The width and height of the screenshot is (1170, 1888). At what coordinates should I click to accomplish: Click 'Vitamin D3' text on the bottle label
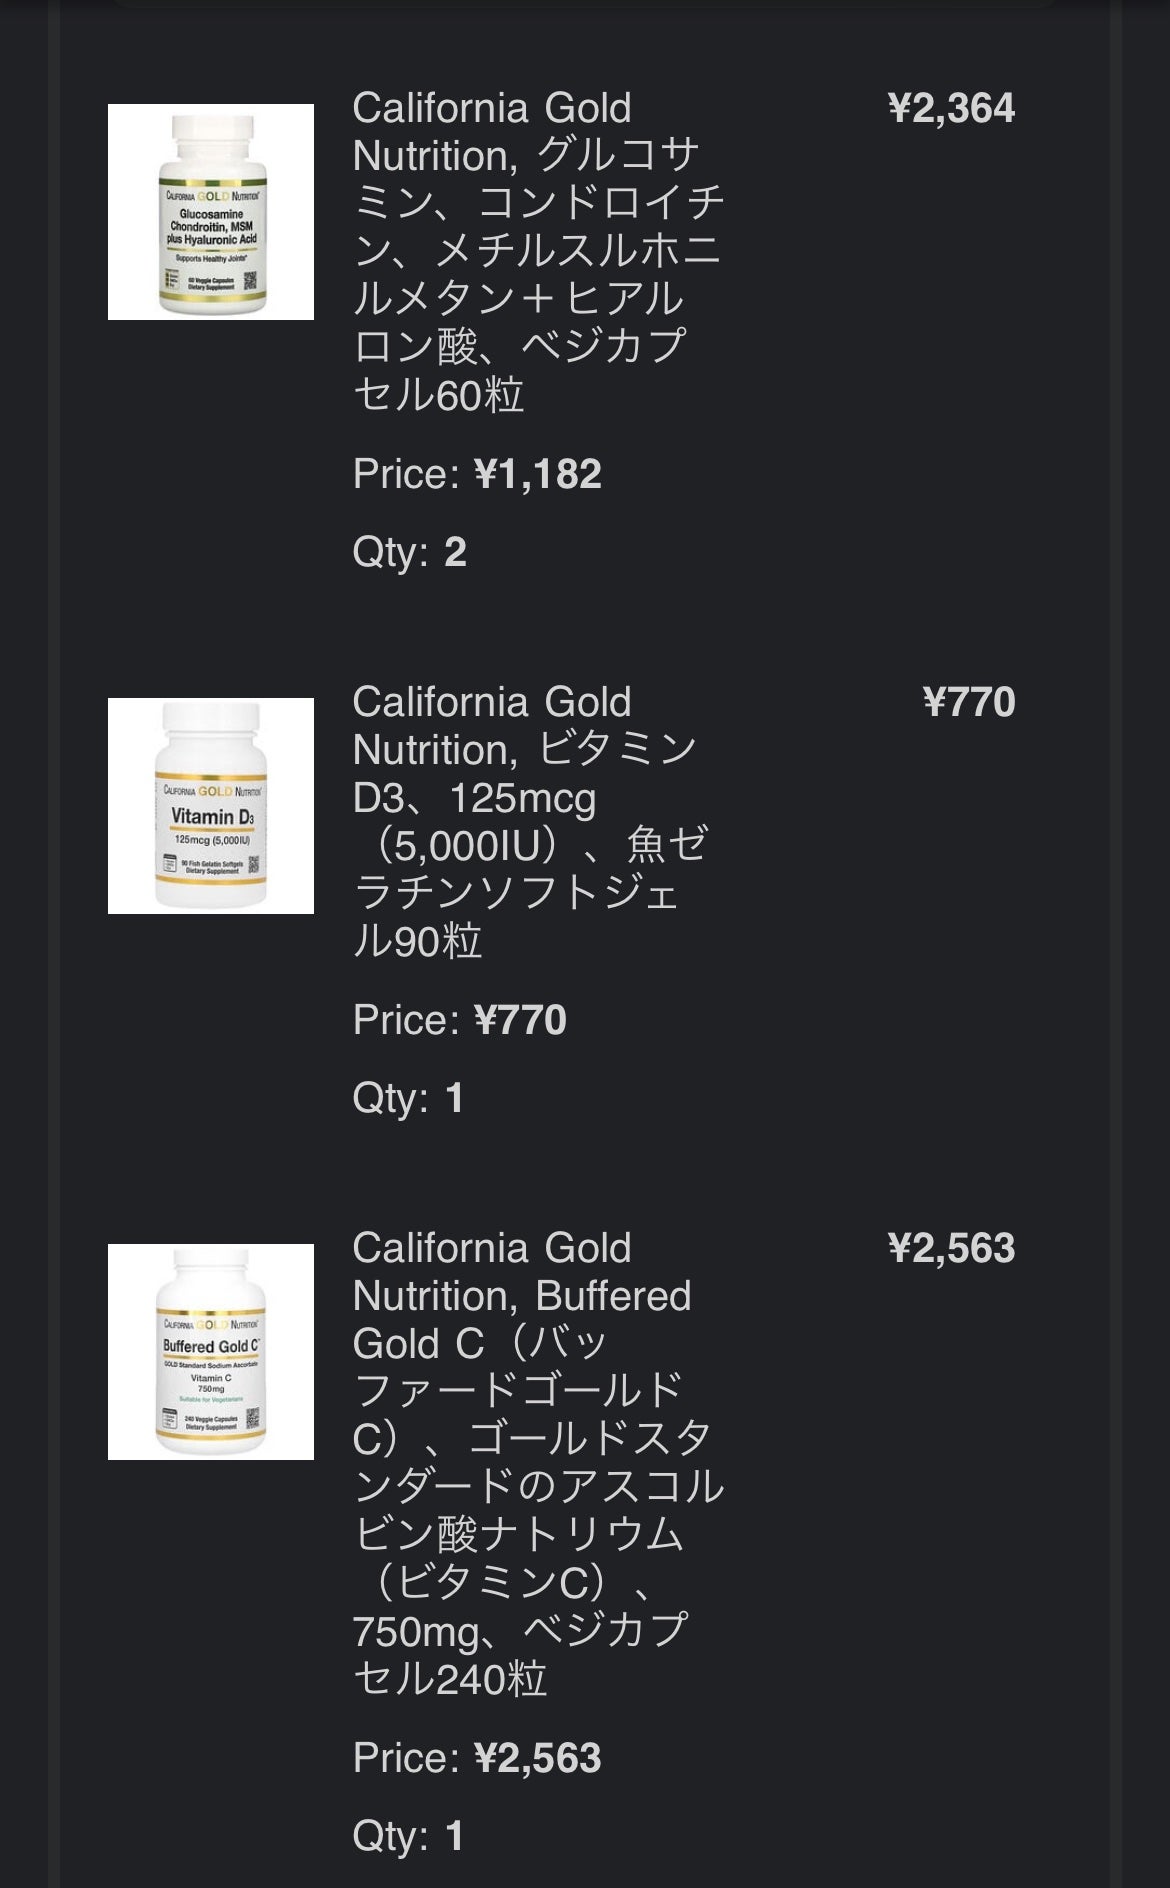(x=212, y=817)
